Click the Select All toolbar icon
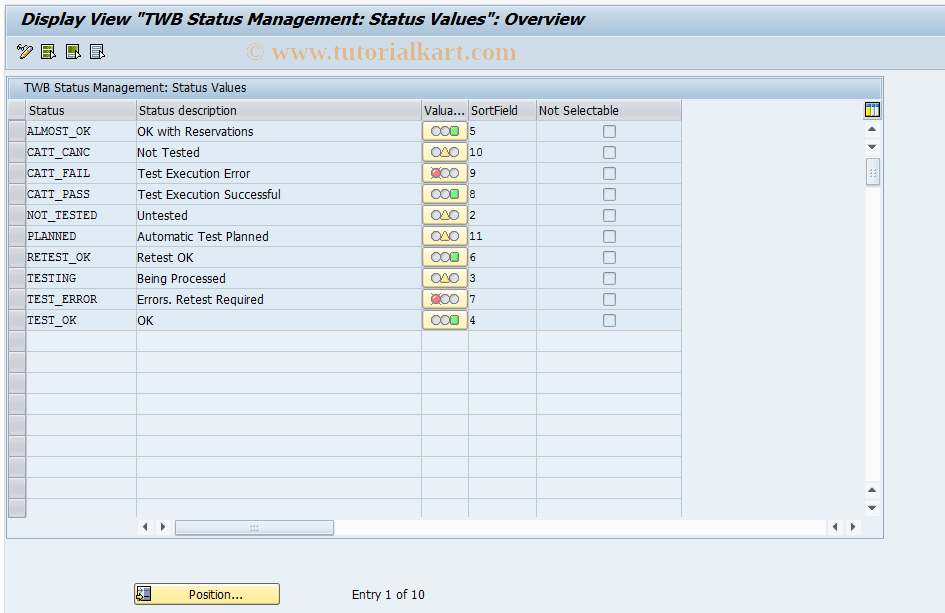The image size is (945, 613). [x=48, y=52]
